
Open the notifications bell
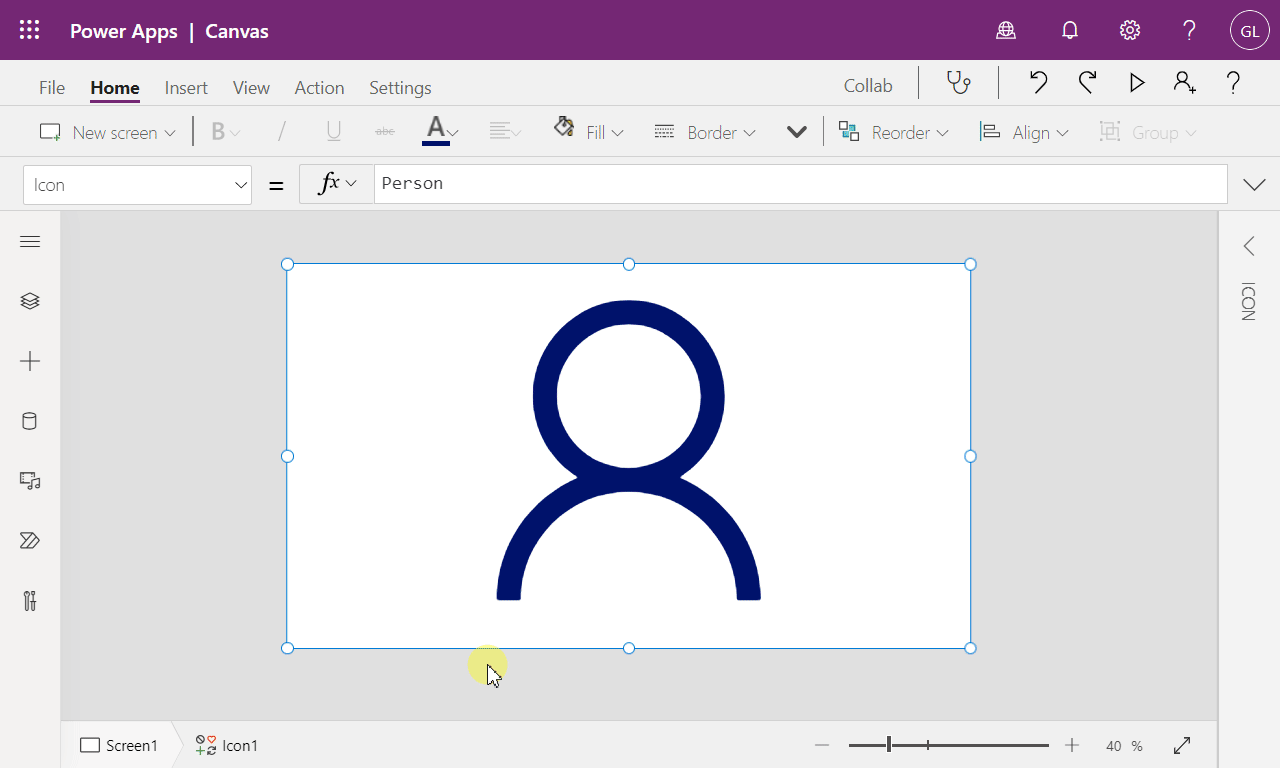(x=1070, y=31)
